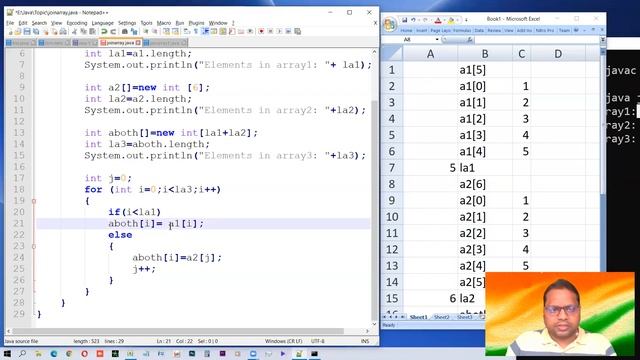Viewport: 640px width, 360px height.
Task: Open the Review ribbon tab in Excel
Action: 494,31
